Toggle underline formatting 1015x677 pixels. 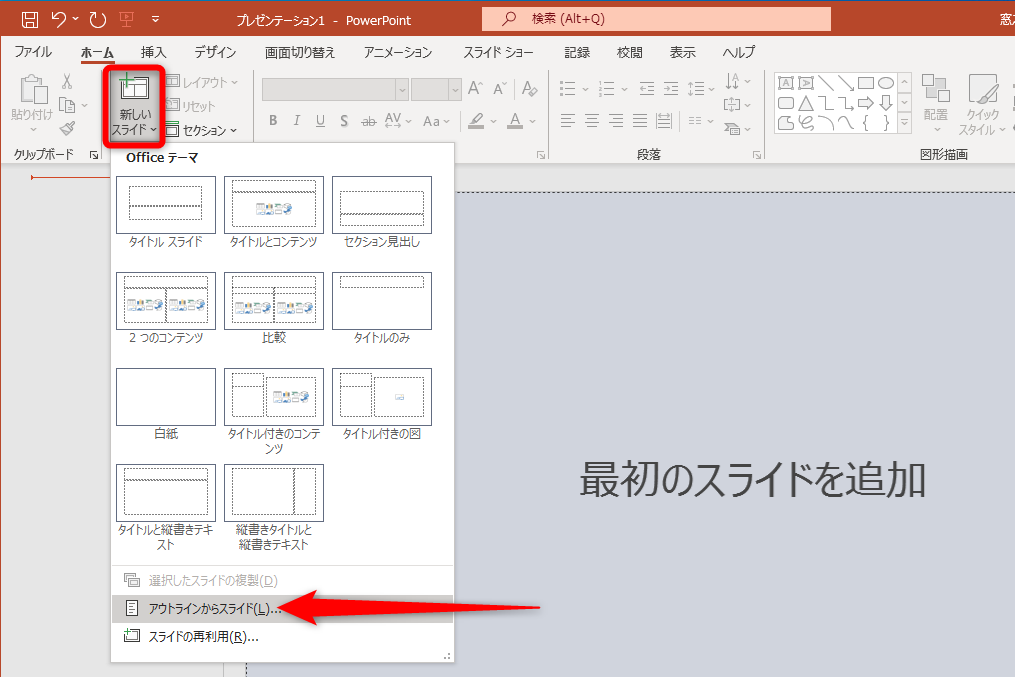(x=319, y=121)
